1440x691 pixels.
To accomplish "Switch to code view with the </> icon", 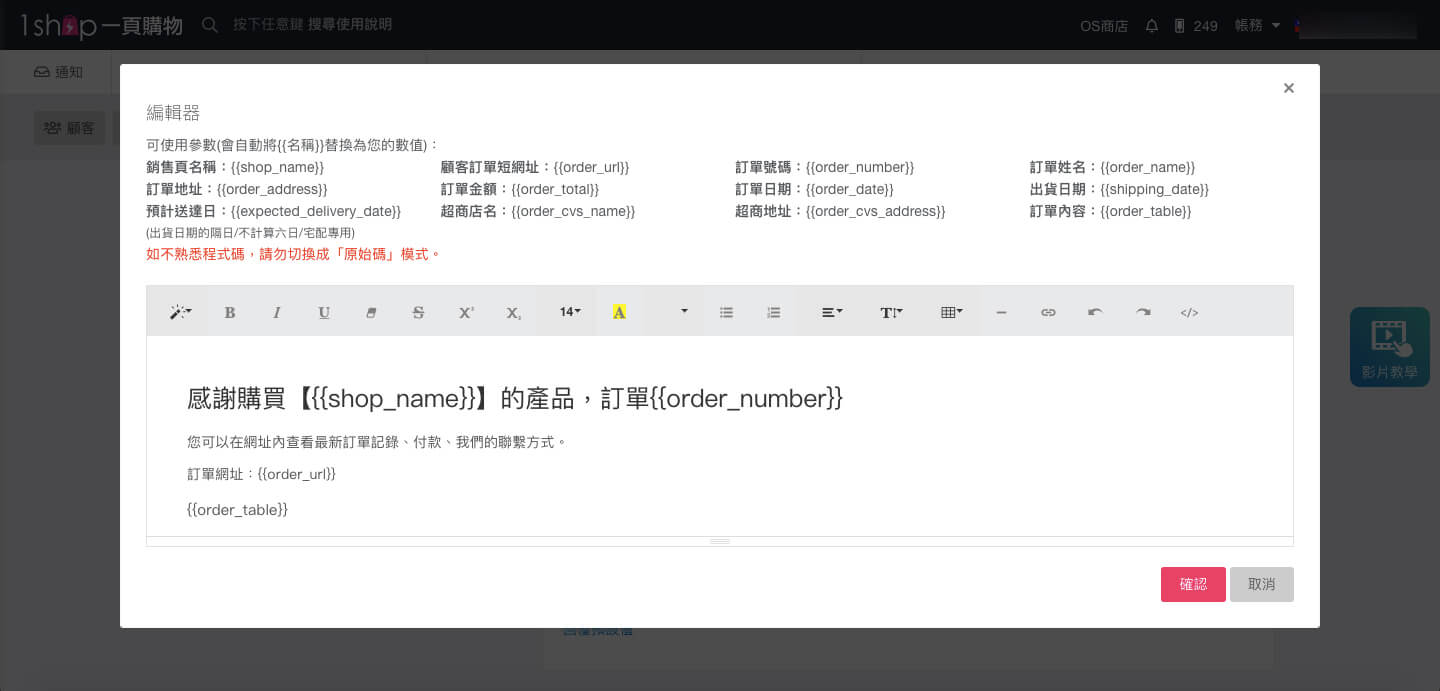I will pyautogui.click(x=1189, y=312).
